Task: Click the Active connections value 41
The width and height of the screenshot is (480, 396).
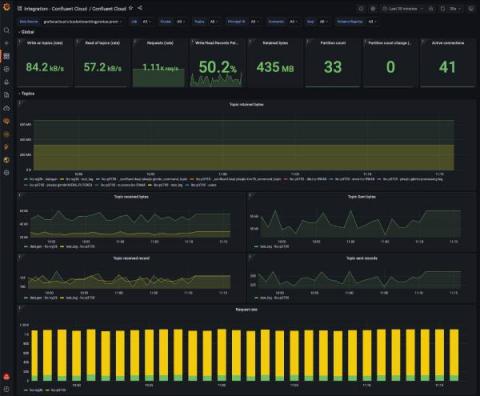Action: [x=447, y=67]
